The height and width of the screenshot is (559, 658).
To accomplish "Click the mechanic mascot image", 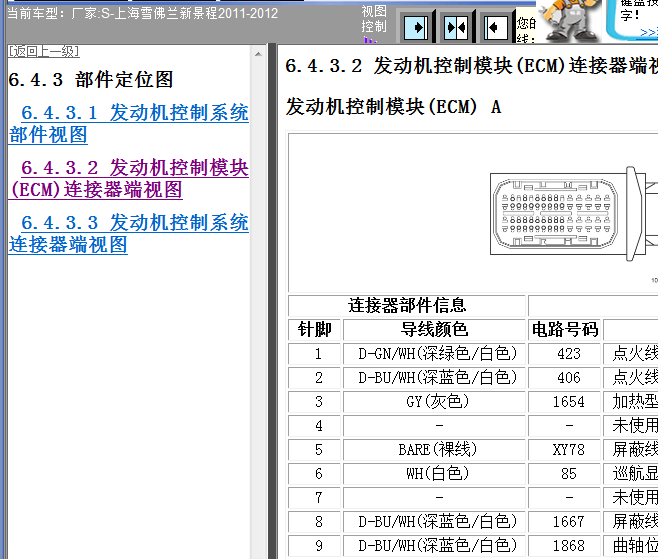I will click(569, 20).
